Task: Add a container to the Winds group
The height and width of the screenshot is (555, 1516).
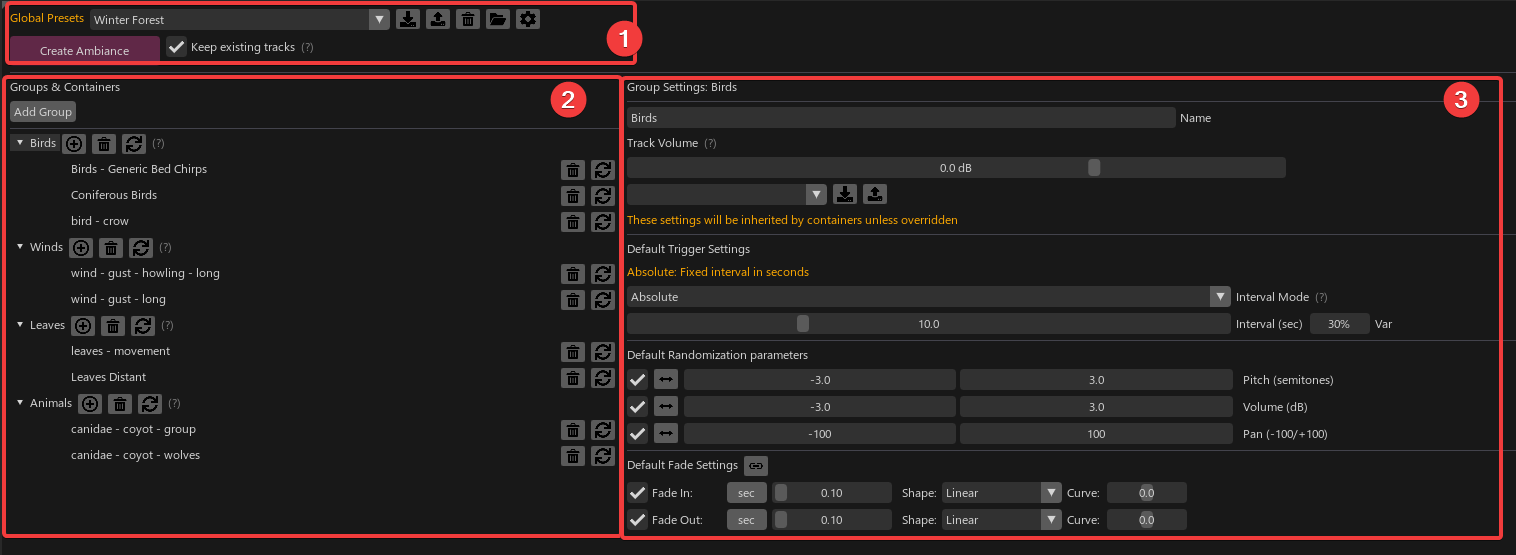Action: pyautogui.click(x=81, y=247)
